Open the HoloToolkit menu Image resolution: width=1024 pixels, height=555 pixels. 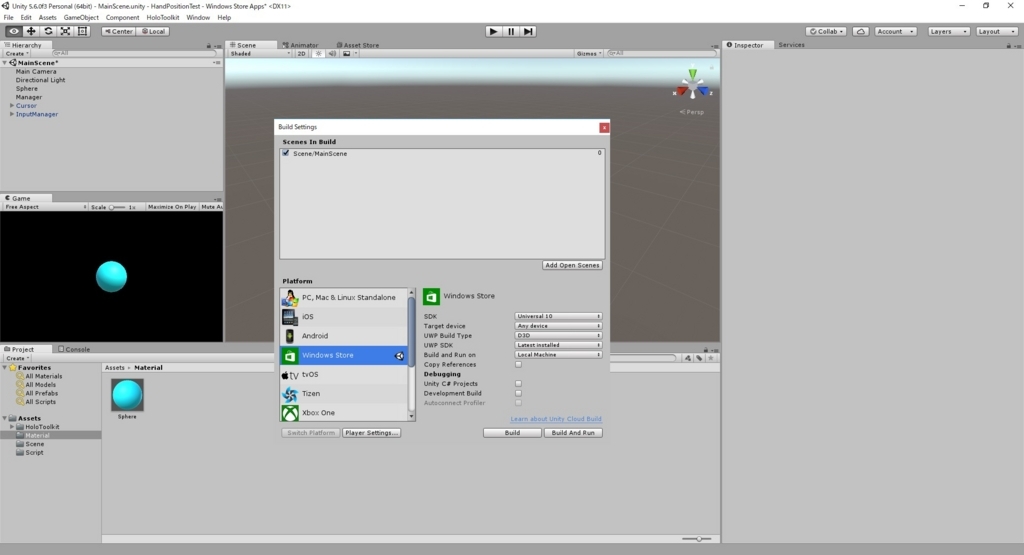pyautogui.click(x=163, y=18)
